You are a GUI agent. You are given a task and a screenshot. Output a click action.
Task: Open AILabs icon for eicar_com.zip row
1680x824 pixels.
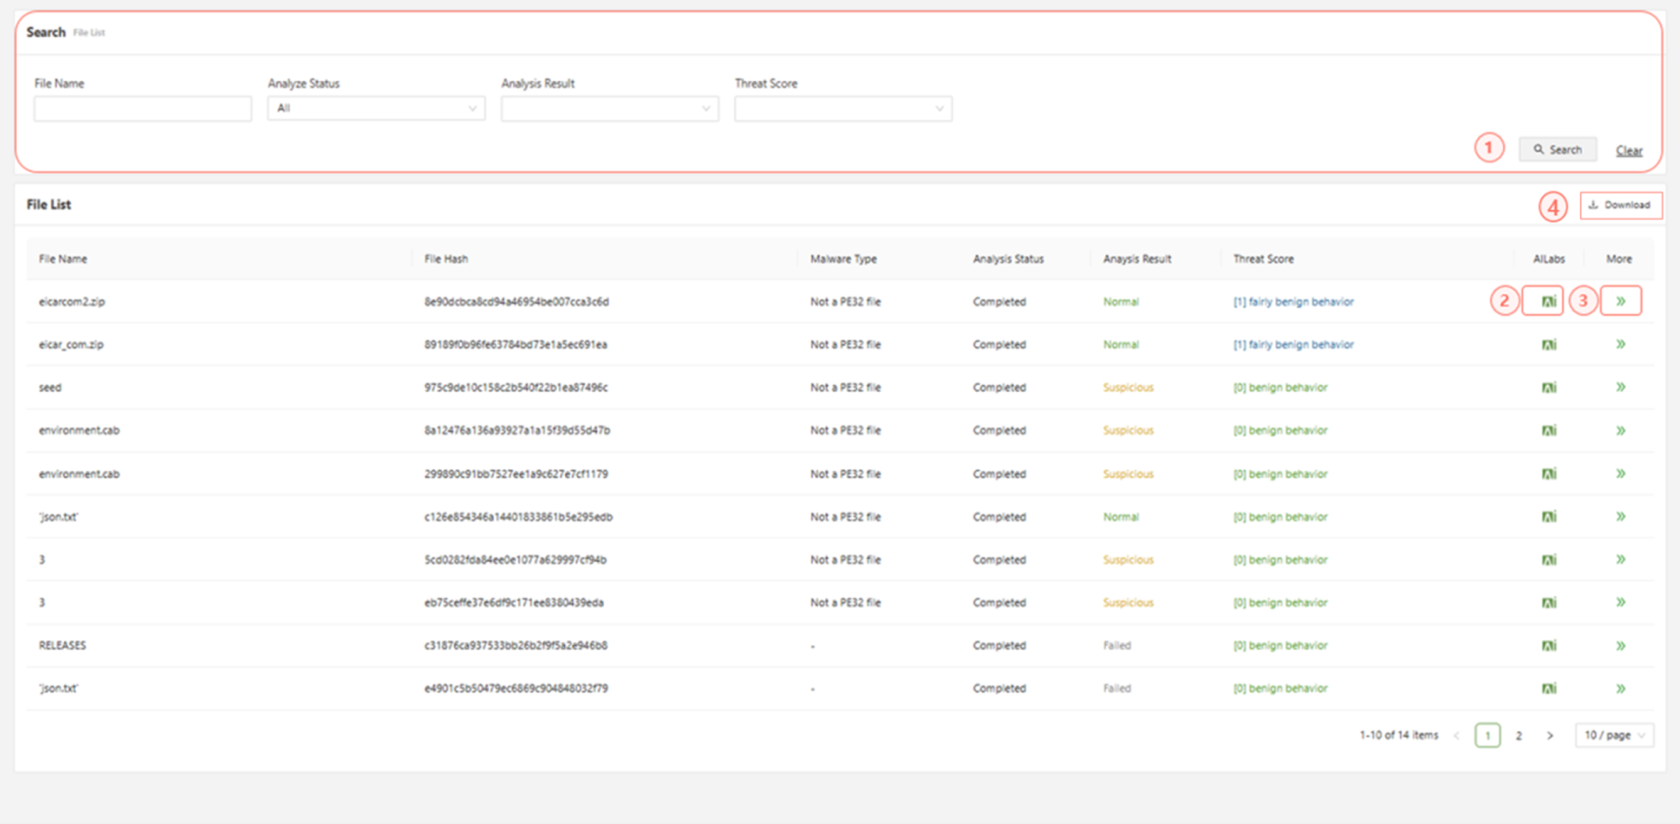(1548, 345)
